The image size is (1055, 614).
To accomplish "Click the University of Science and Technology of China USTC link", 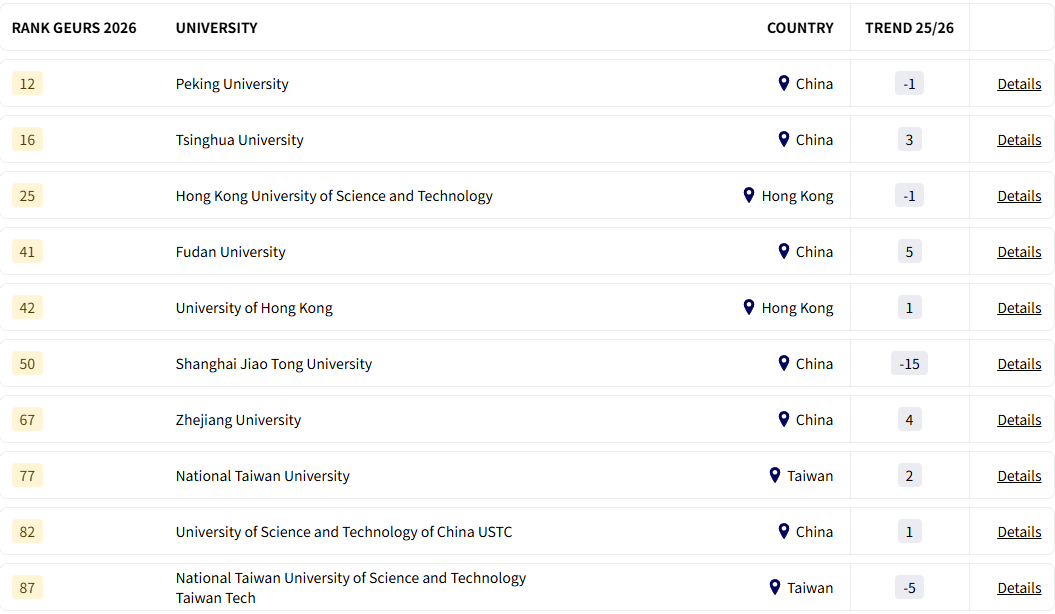I will point(344,531).
